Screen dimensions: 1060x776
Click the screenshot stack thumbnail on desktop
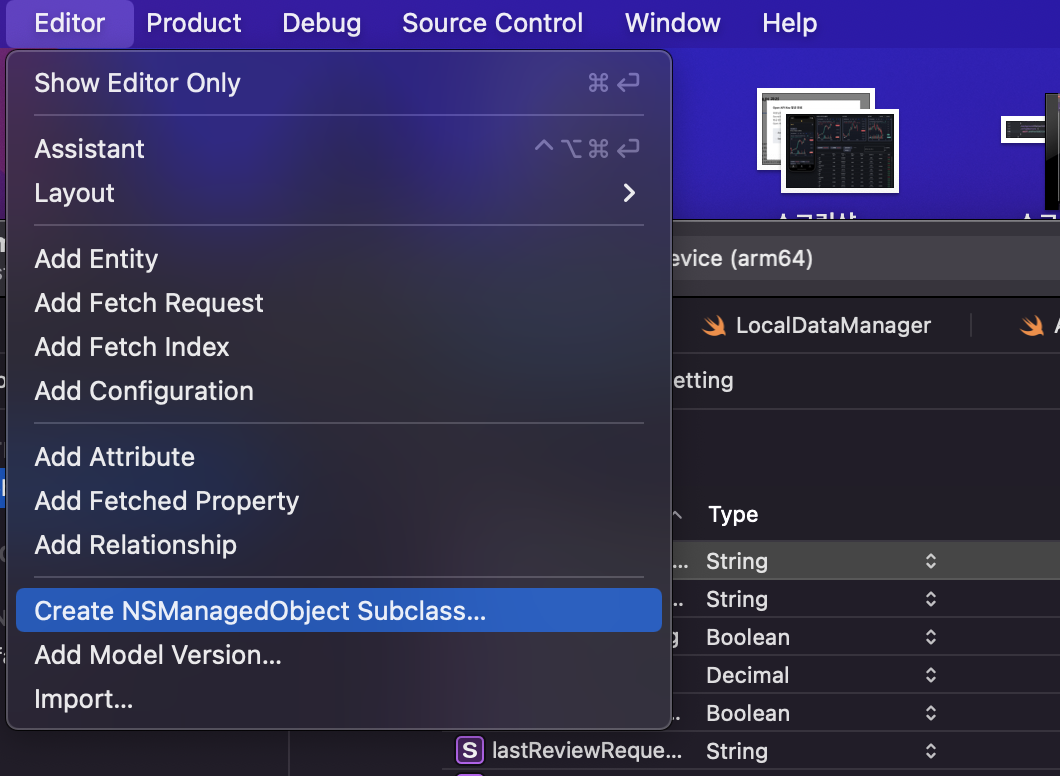[x=828, y=141]
